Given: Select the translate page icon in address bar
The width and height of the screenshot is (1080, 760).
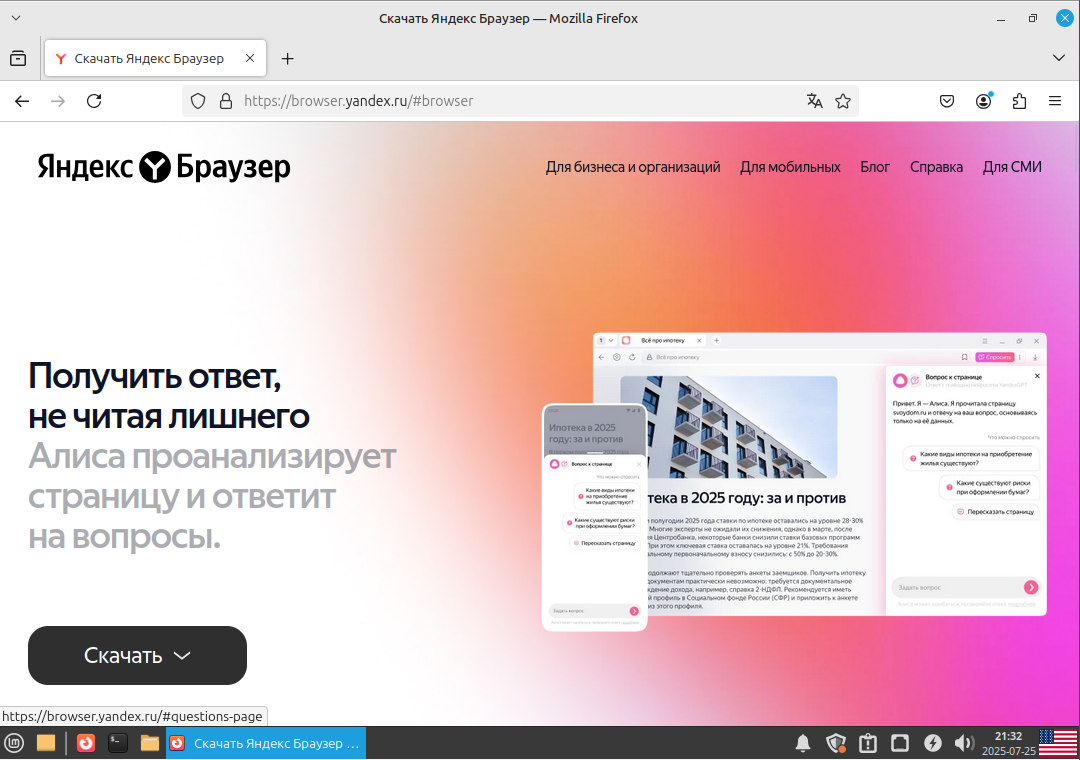Looking at the screenshot, I should tap(815, 100).
